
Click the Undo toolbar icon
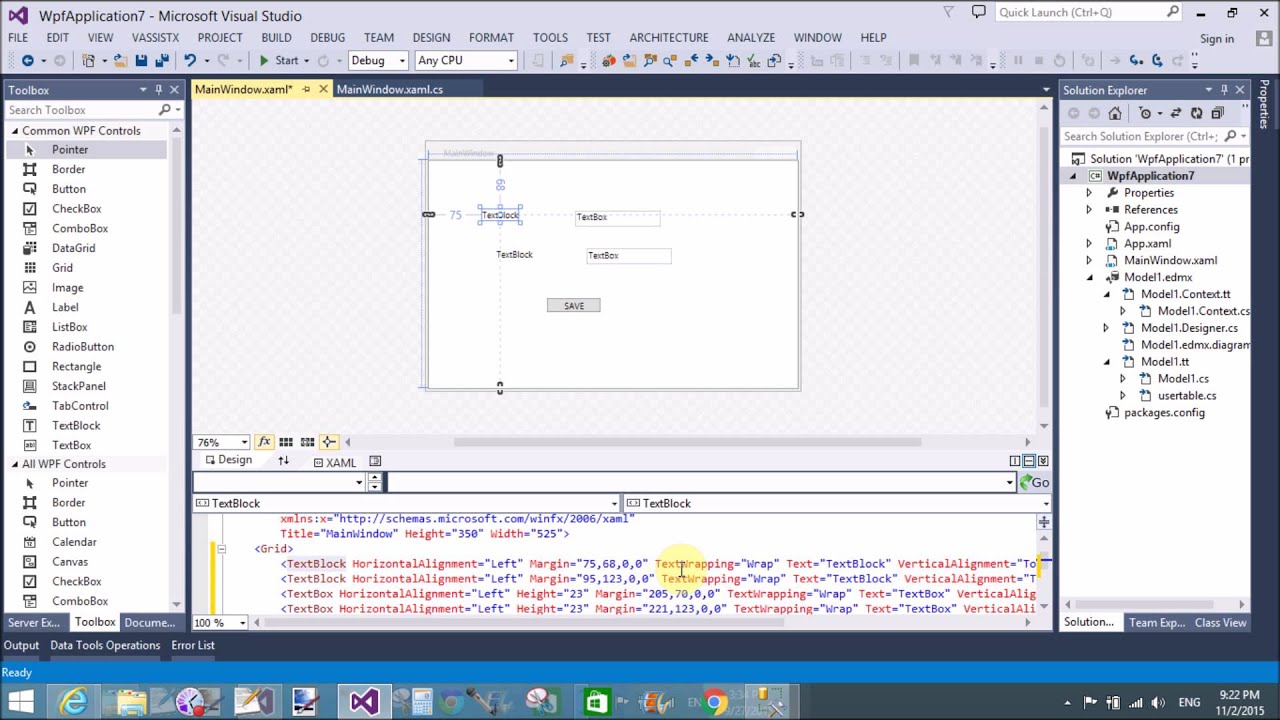[x=189, y=61]
